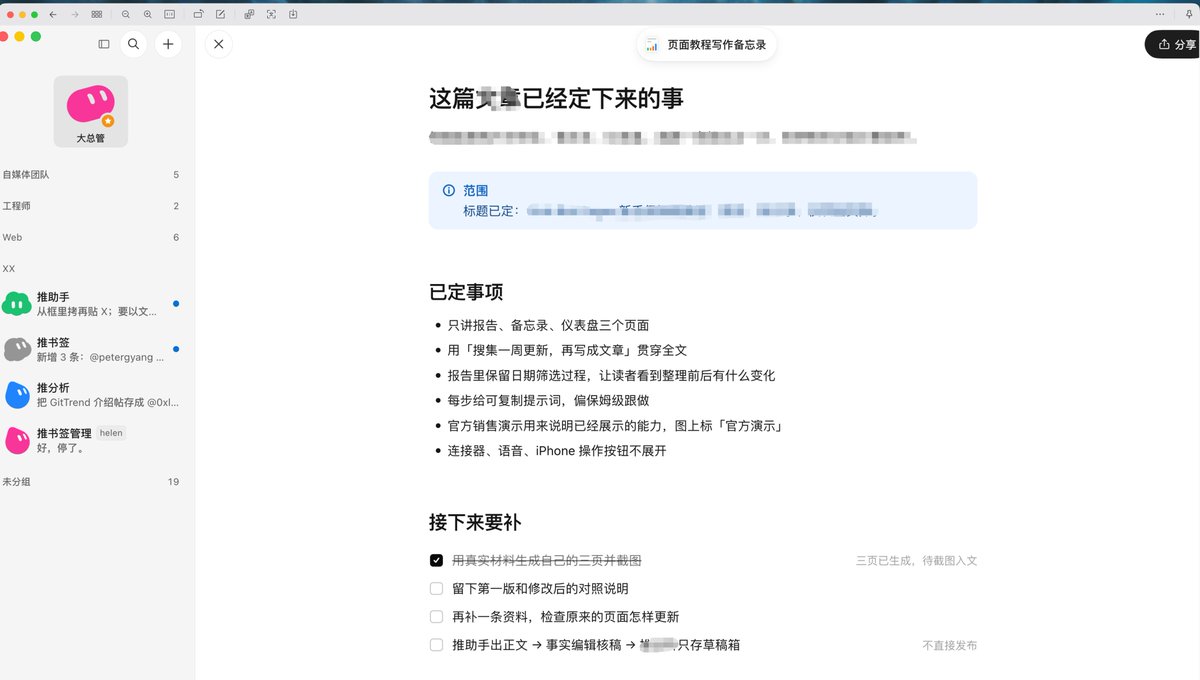Click the bullet 连接器、语音、iPhone 操作按钮不展开
Screen dimensions: 1200x680
[x=557, y=451]
